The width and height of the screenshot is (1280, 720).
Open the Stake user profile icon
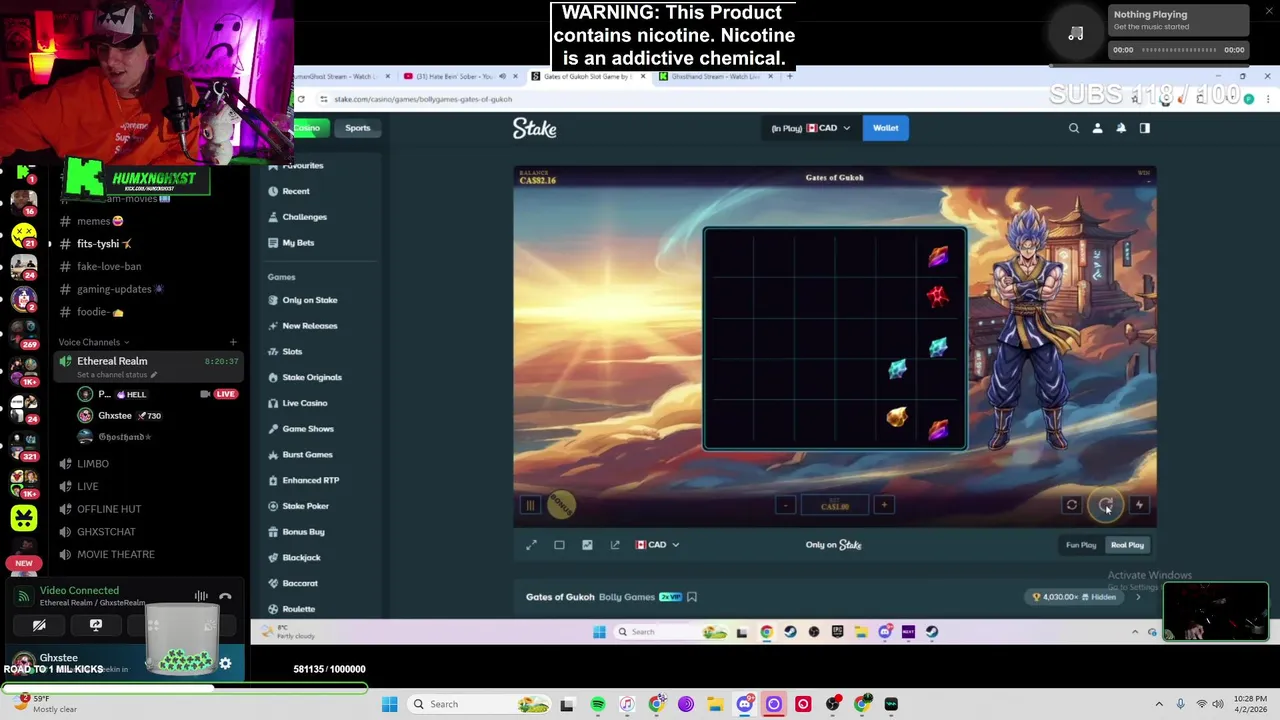(x=1097, y=128)
